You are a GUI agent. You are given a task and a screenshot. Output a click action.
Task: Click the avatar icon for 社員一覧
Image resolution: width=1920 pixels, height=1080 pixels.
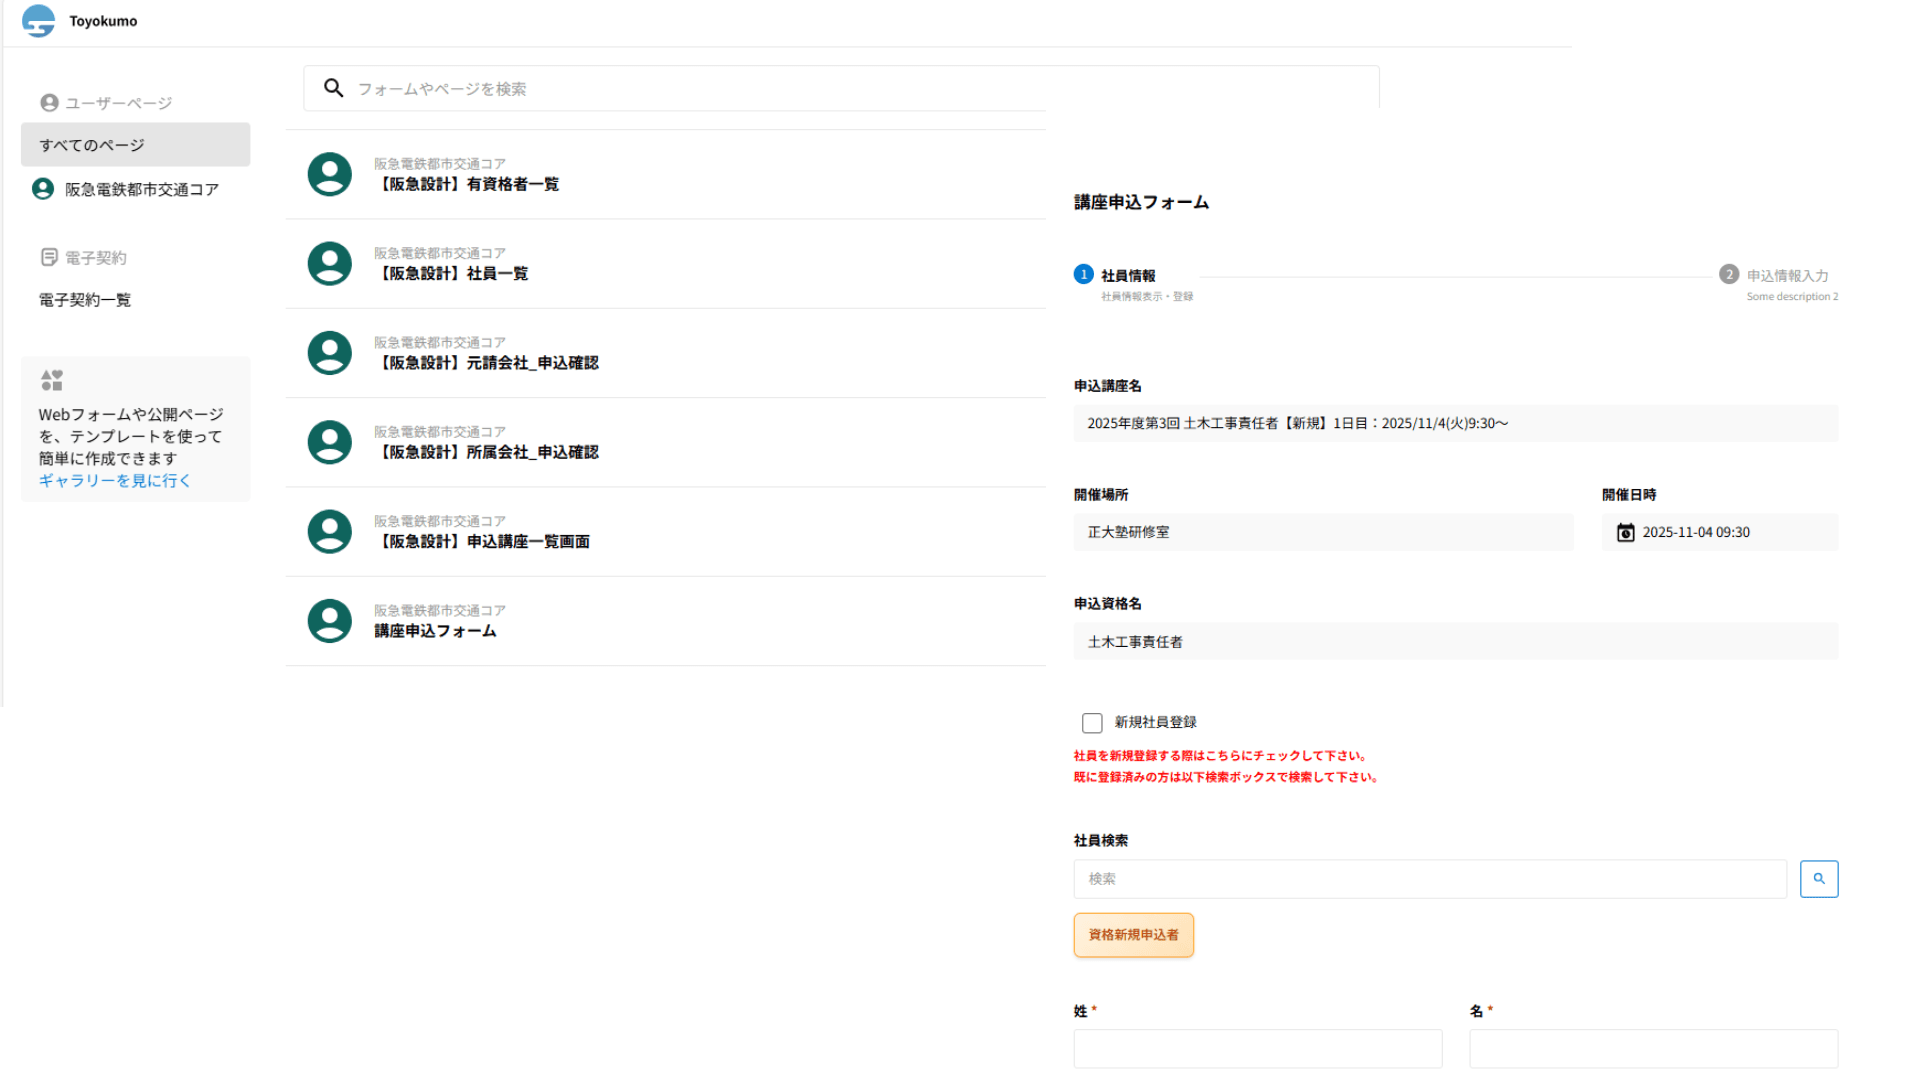pos(330,264)
